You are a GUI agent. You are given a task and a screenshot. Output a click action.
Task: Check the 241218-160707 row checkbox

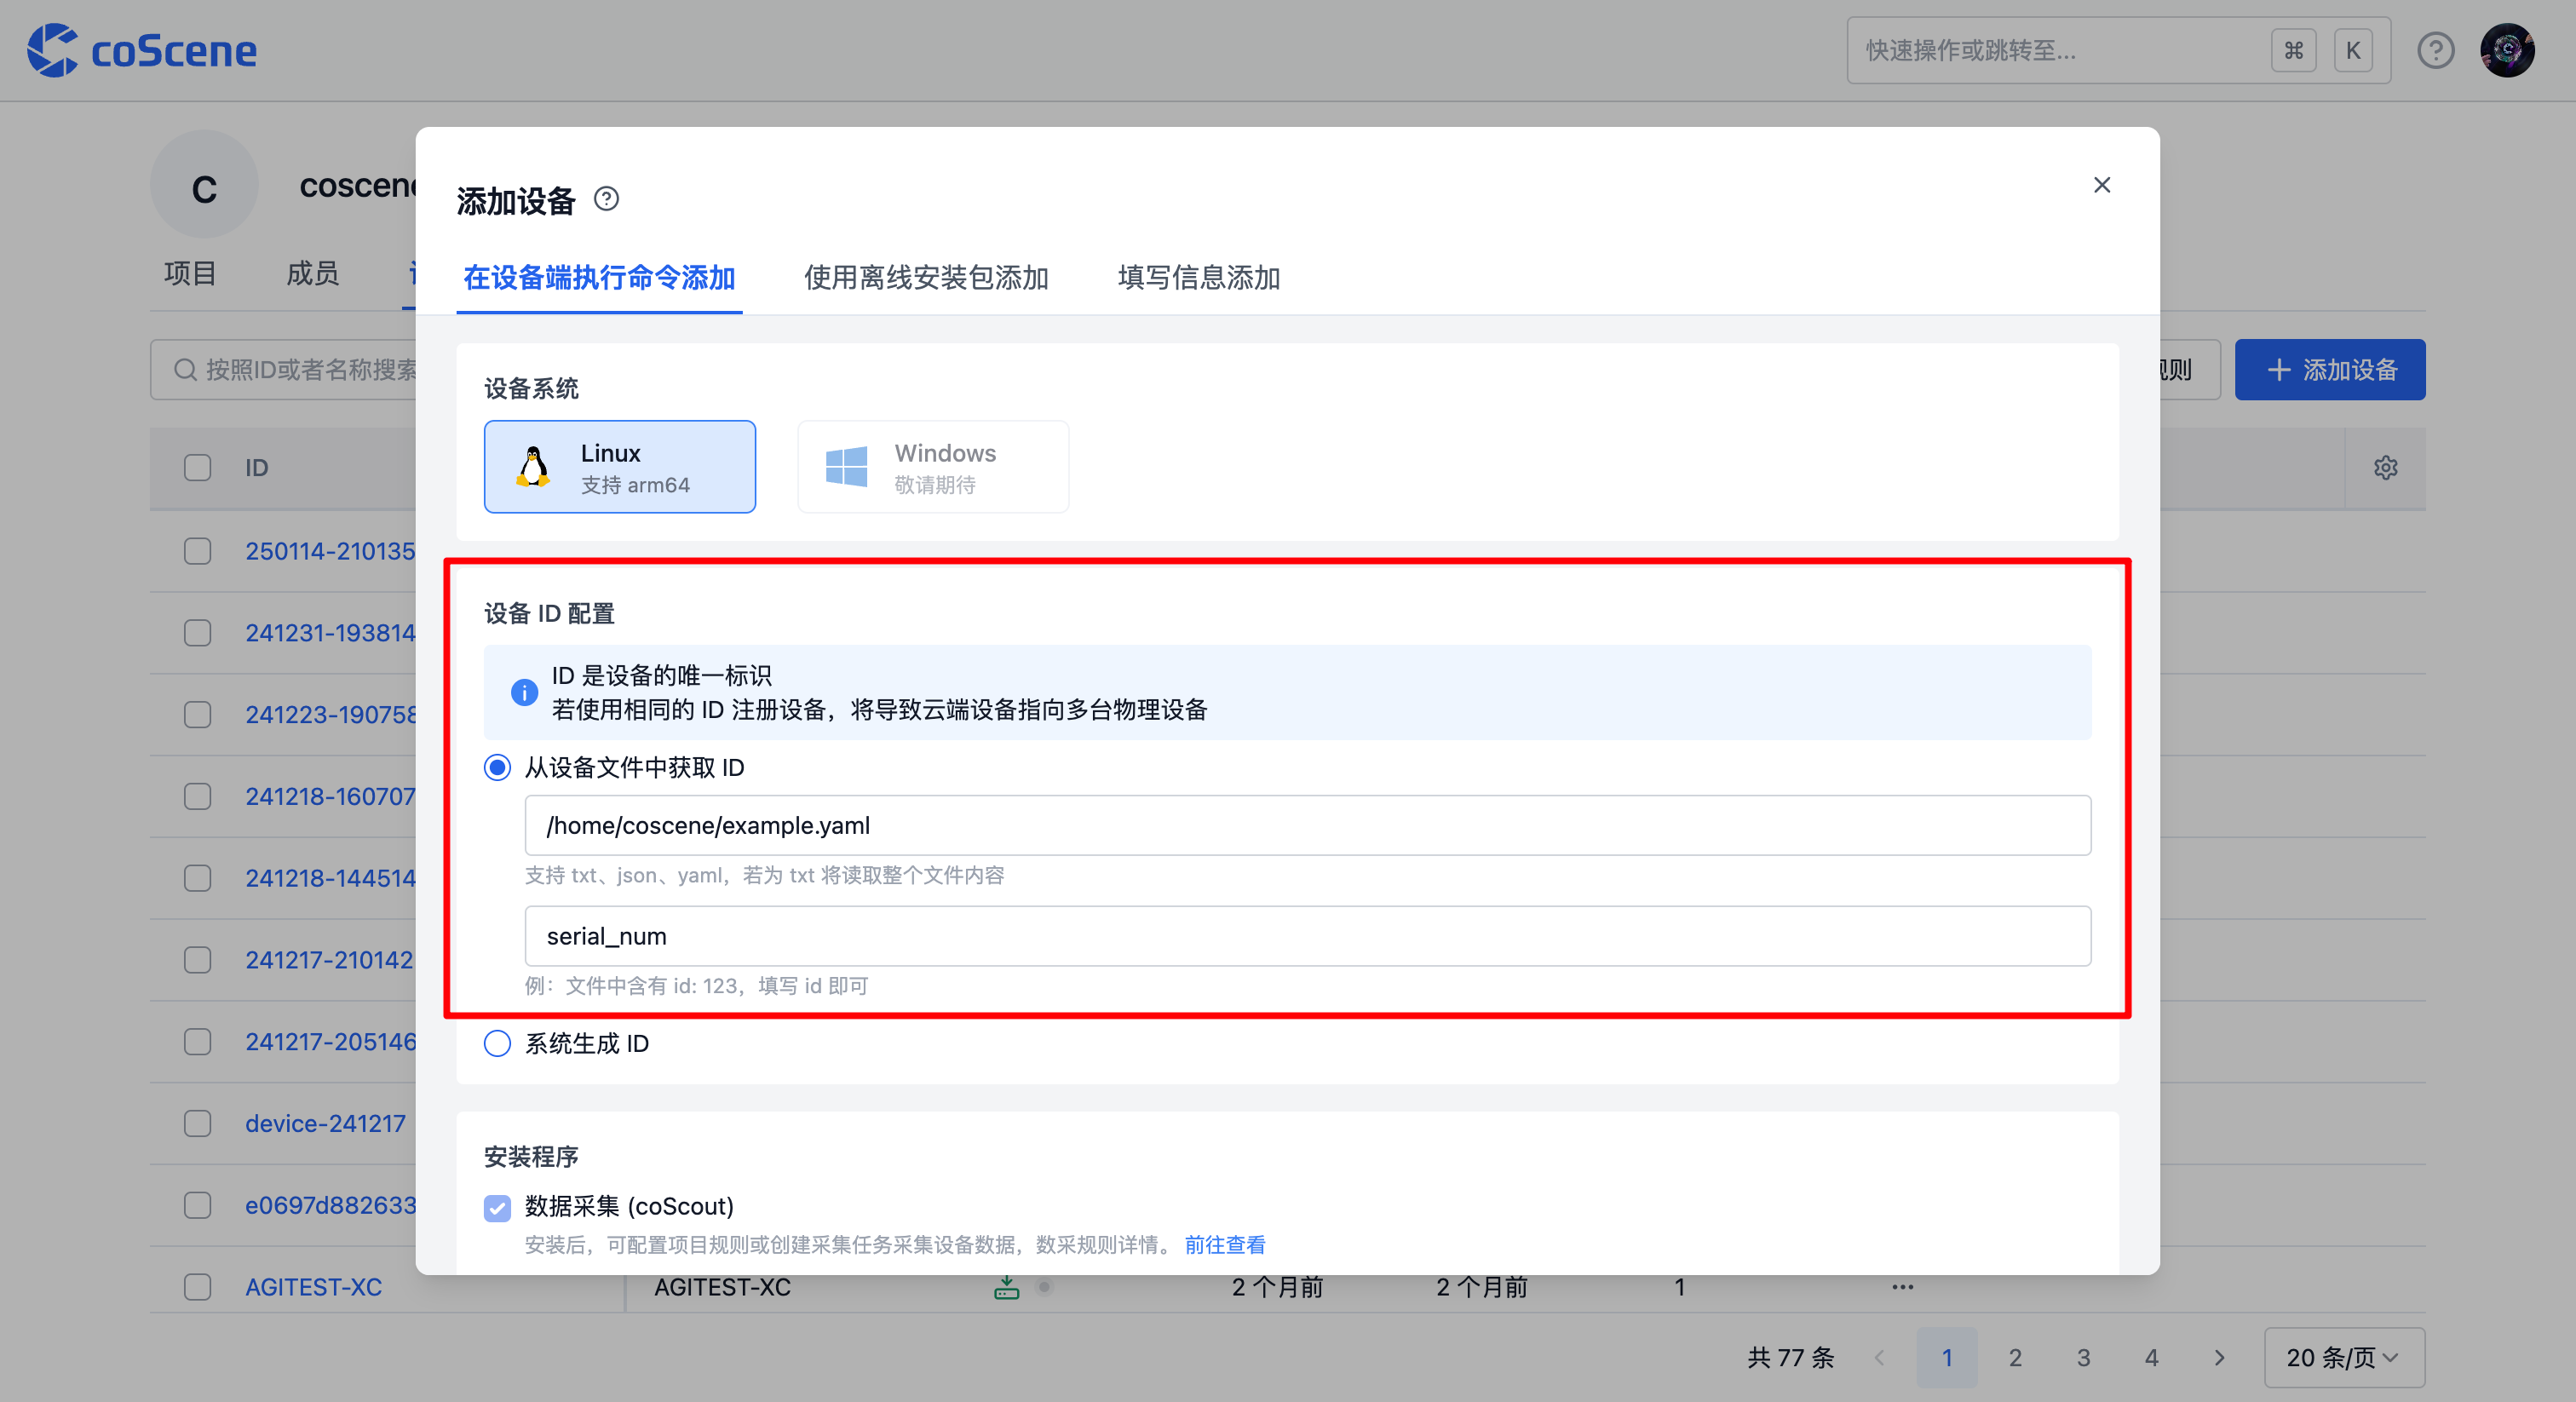pos(198,796)
